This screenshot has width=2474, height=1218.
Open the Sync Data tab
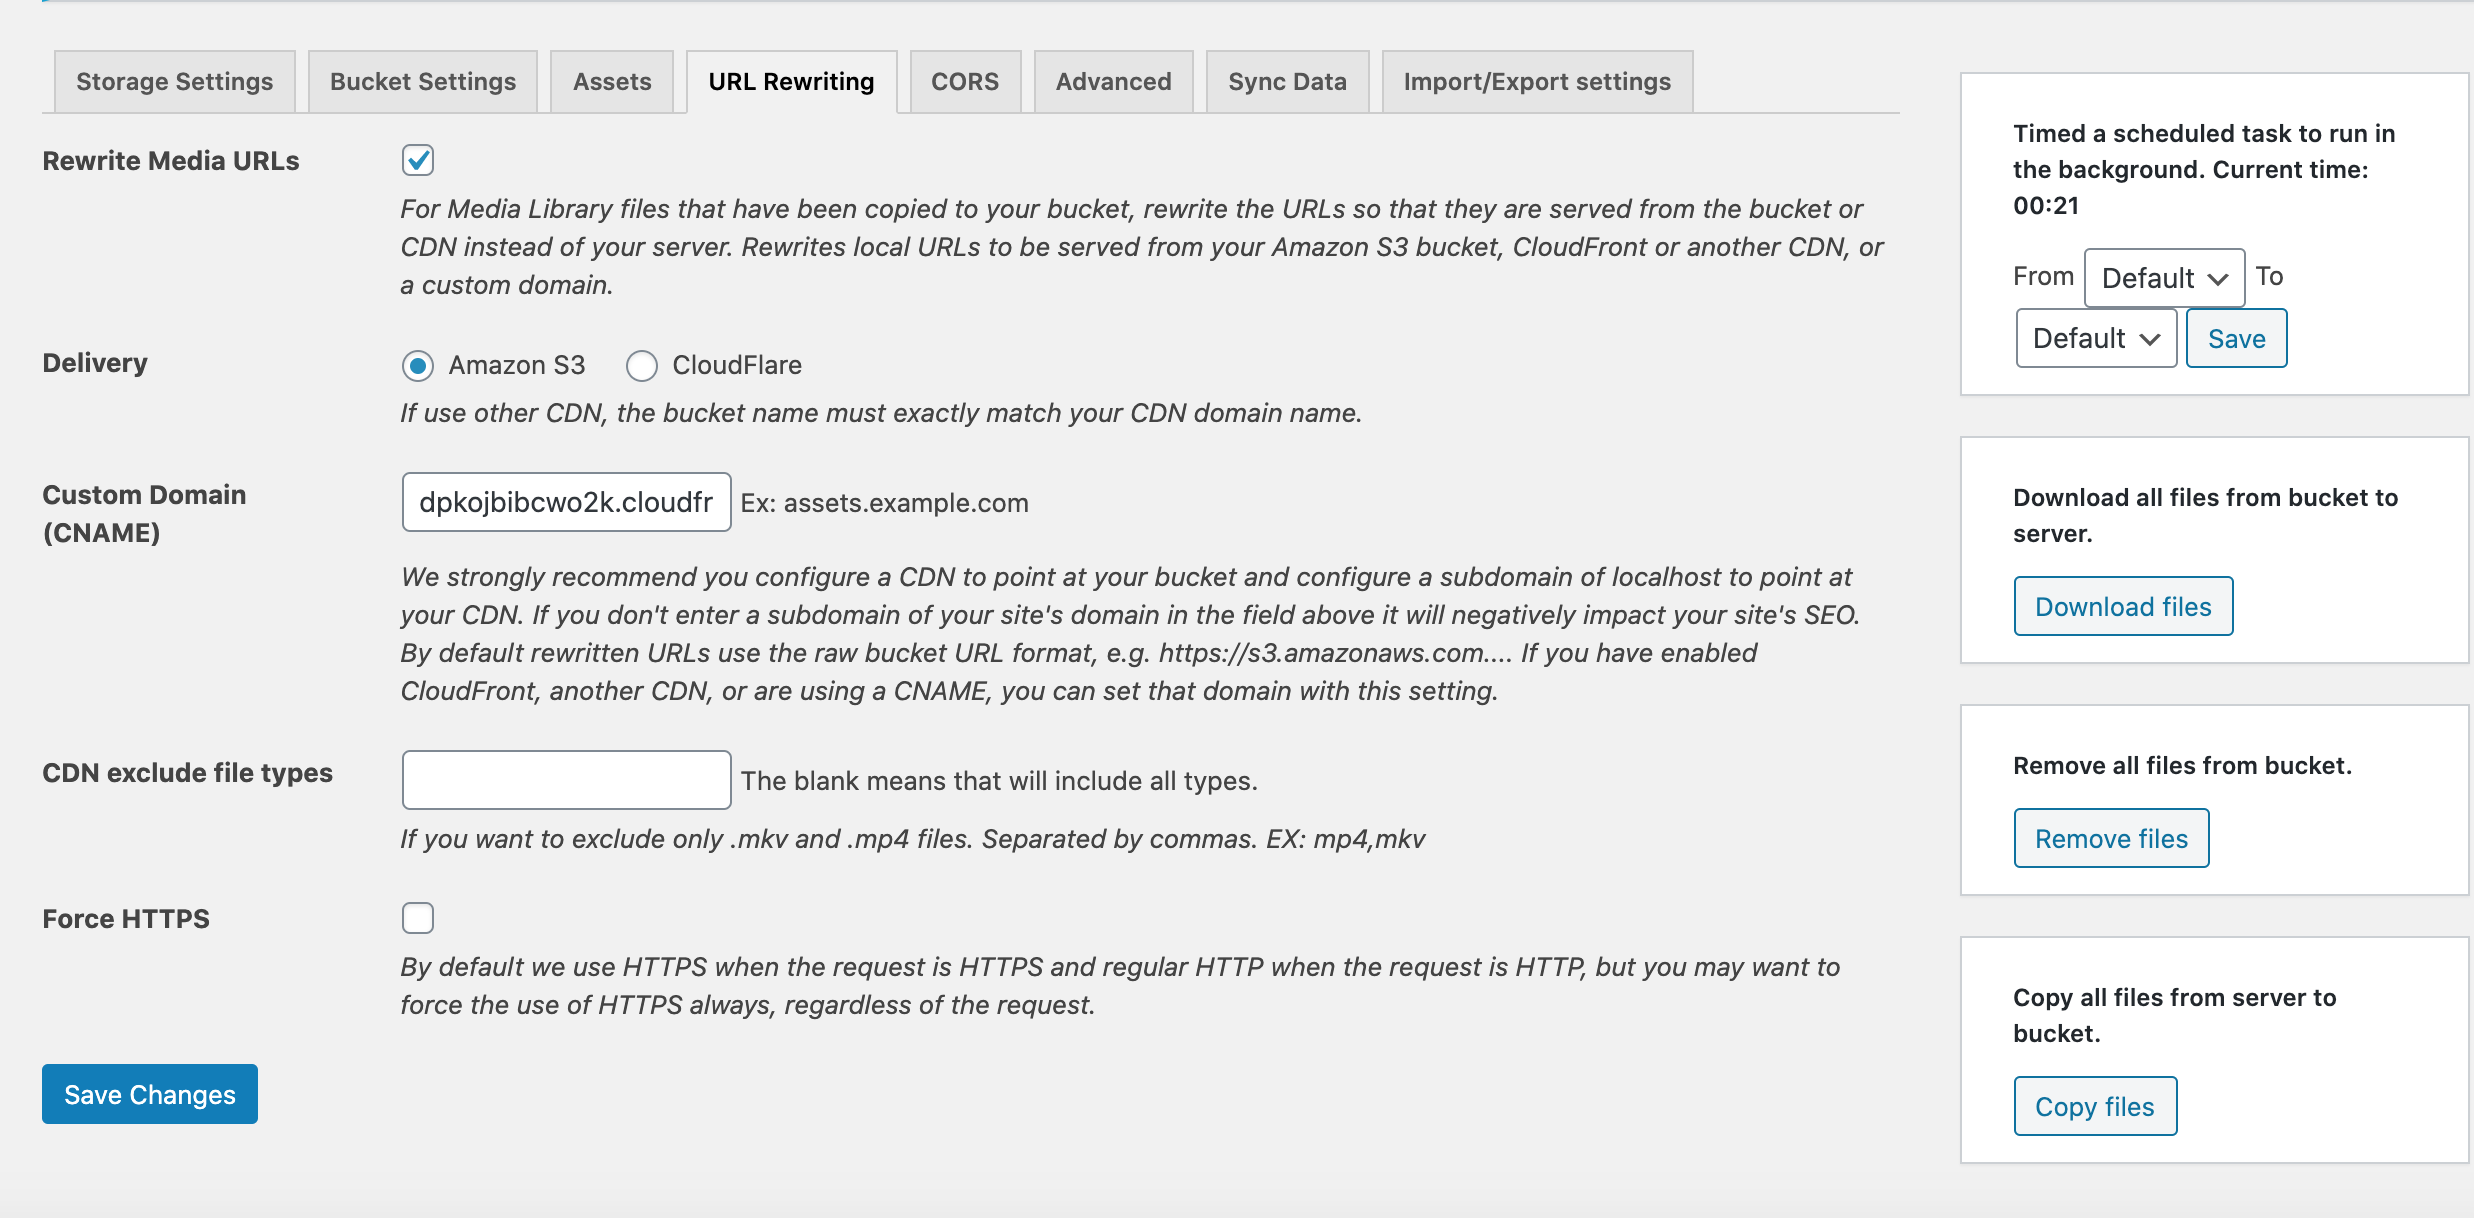[1287, 82]
